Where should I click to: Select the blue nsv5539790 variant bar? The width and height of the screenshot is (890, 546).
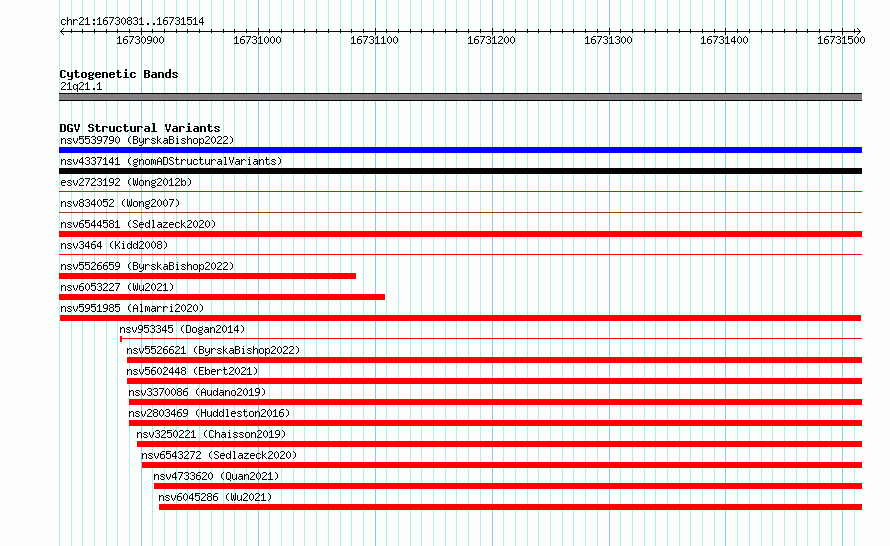tap(460, 150)
